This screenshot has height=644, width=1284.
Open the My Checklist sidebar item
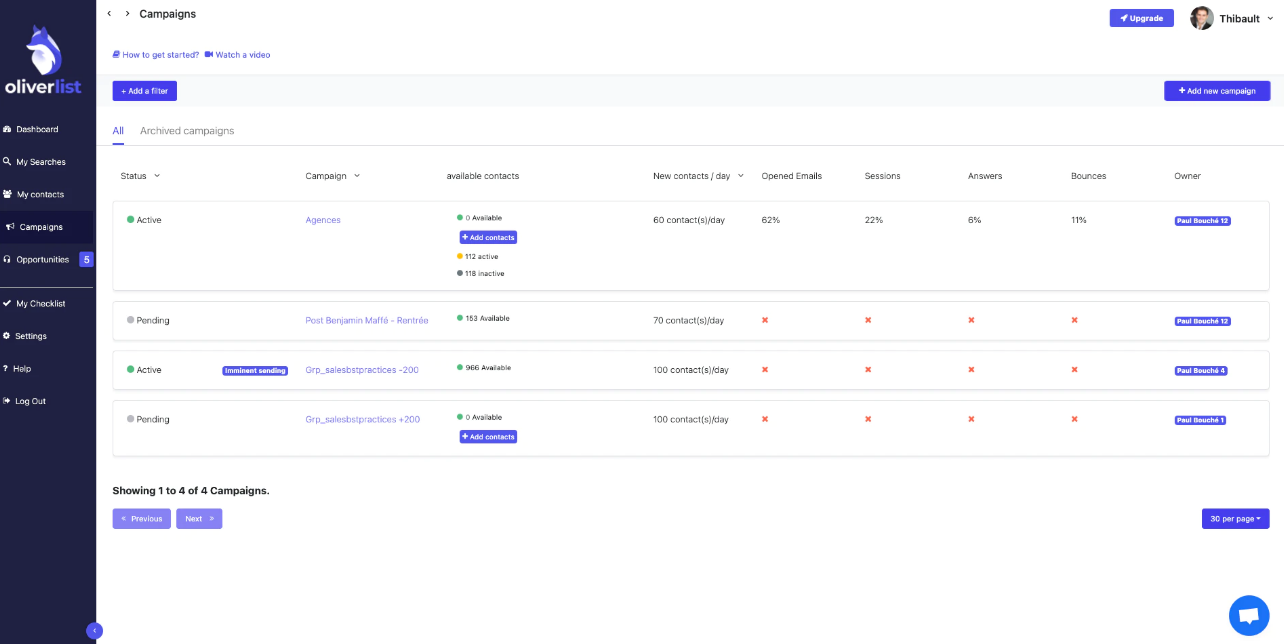pyautogui.click(x=40, y=304)
